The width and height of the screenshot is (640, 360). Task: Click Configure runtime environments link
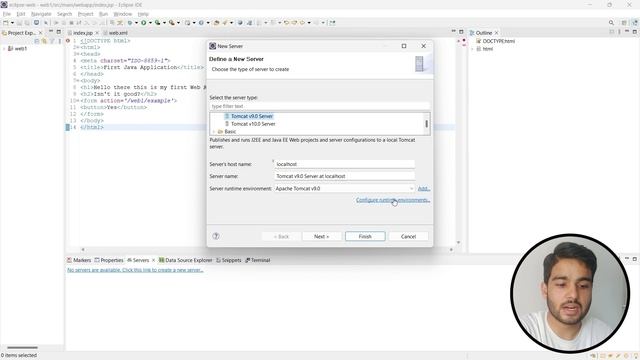pos(393,200)
